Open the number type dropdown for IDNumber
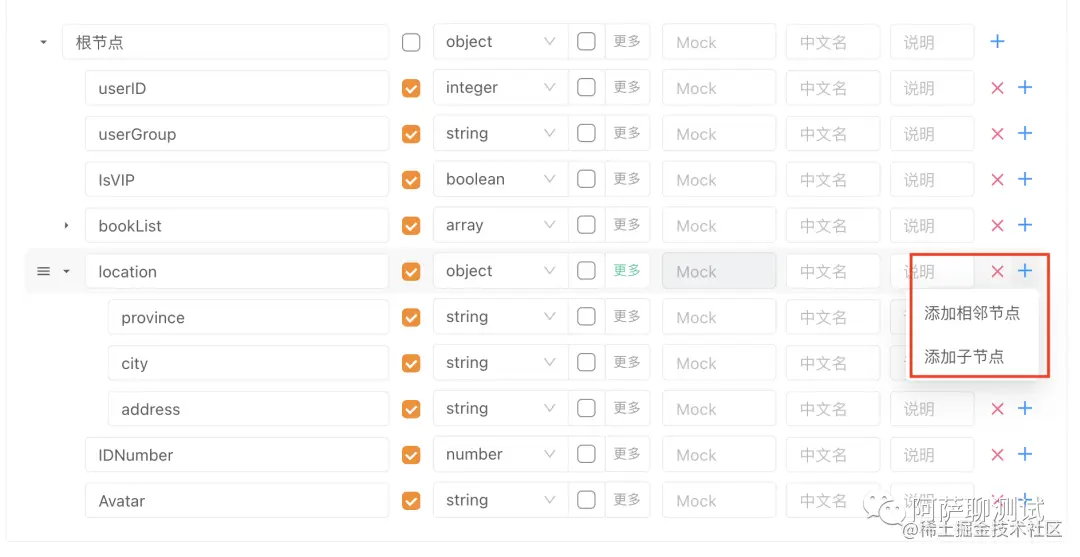The height and width of the screenshot is (557, 1080). coord(501,454)
